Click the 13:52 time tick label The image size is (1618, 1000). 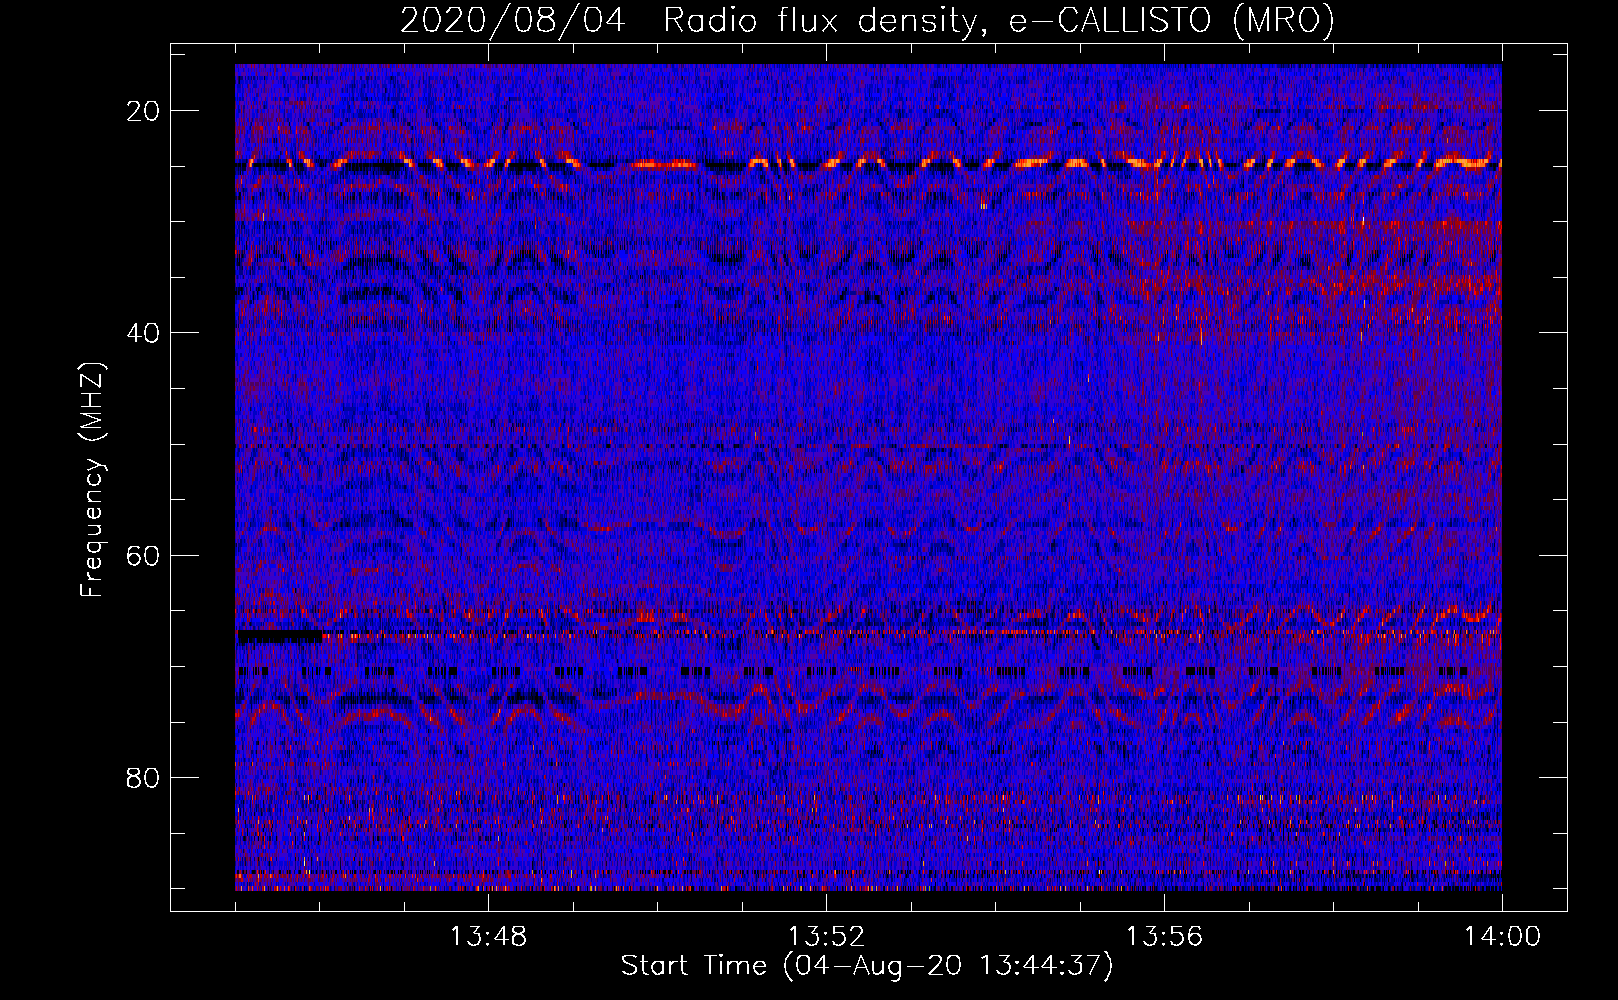coord(826,937)
